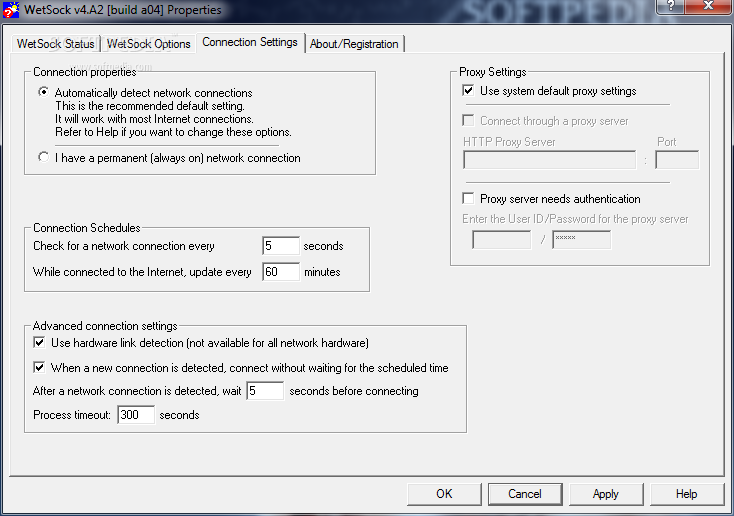The image size is (734, 516).
Task: Choose the permanent always-on network connection option
Action: click(x=44, y=157)
